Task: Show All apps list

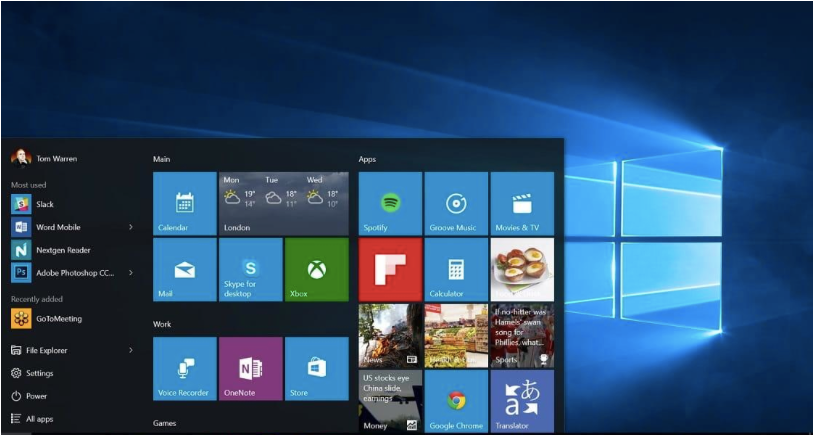Action: (x=32, y=419)
